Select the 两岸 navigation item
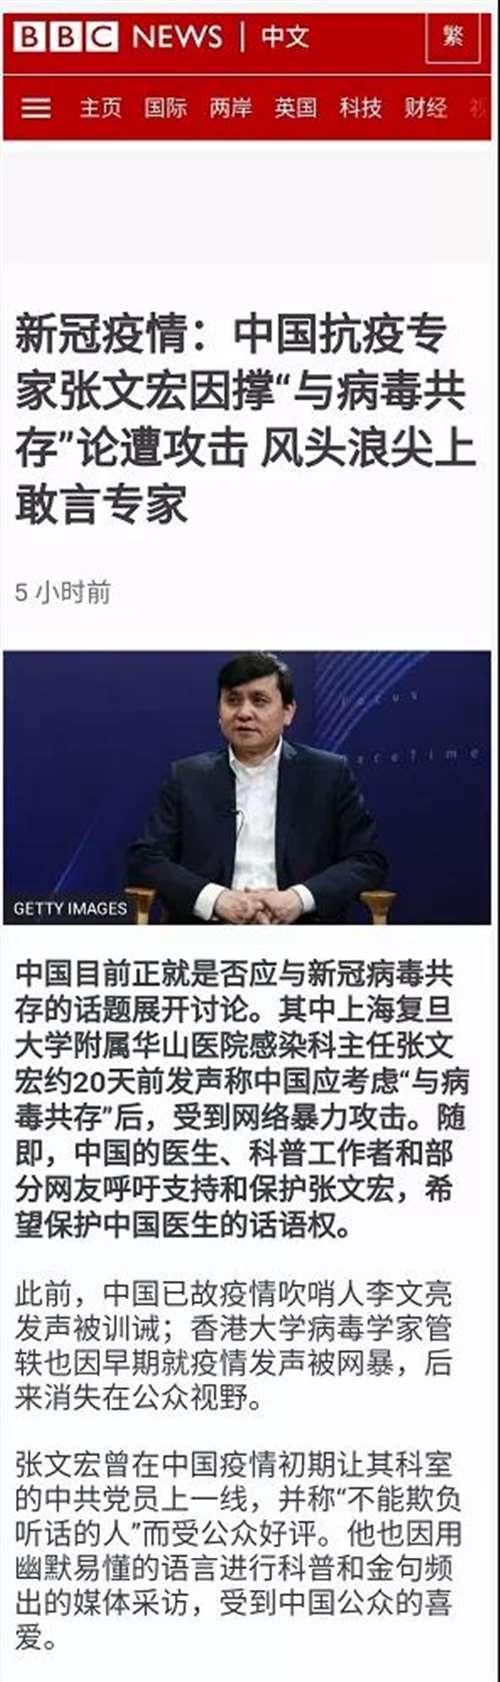Viewport: 500px width, 1682px height. (x=231, y=107)
